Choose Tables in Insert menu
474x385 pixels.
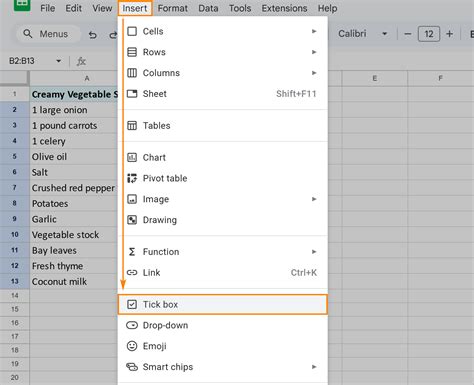tap(223, 126)
